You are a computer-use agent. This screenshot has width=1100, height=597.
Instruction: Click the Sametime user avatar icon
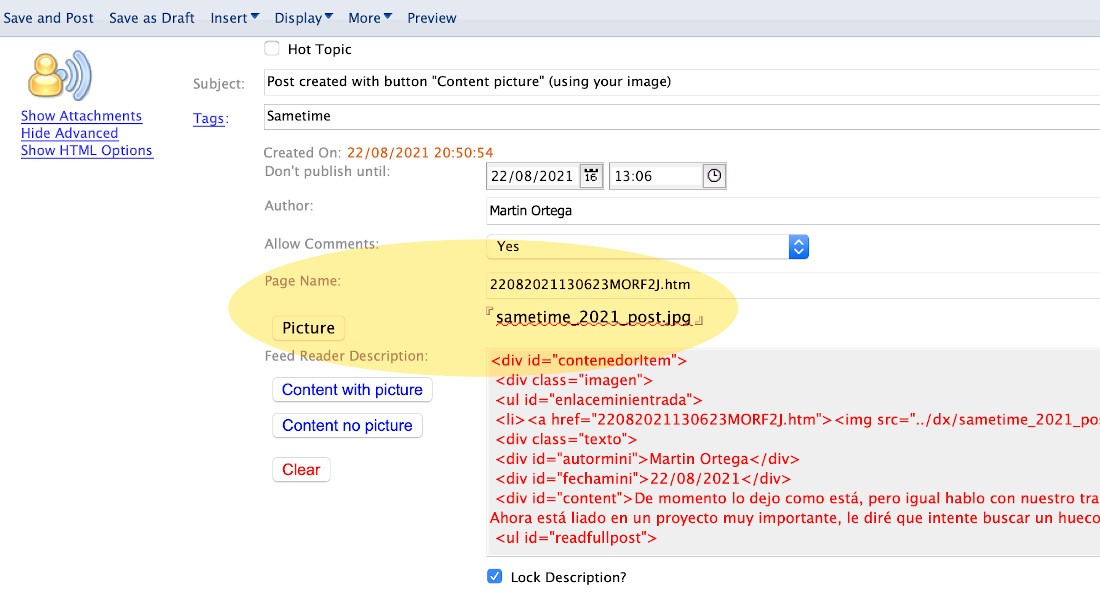60,76
